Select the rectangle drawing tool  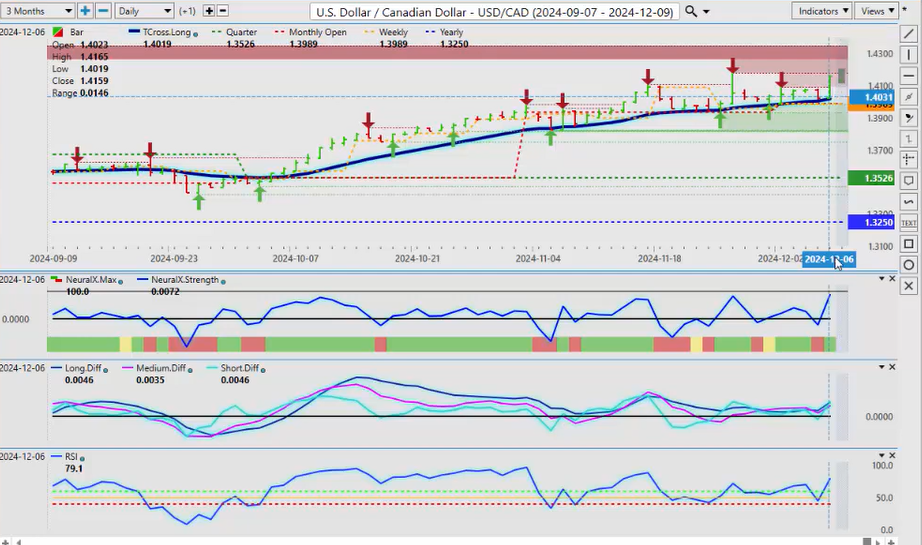click(908, 244)
